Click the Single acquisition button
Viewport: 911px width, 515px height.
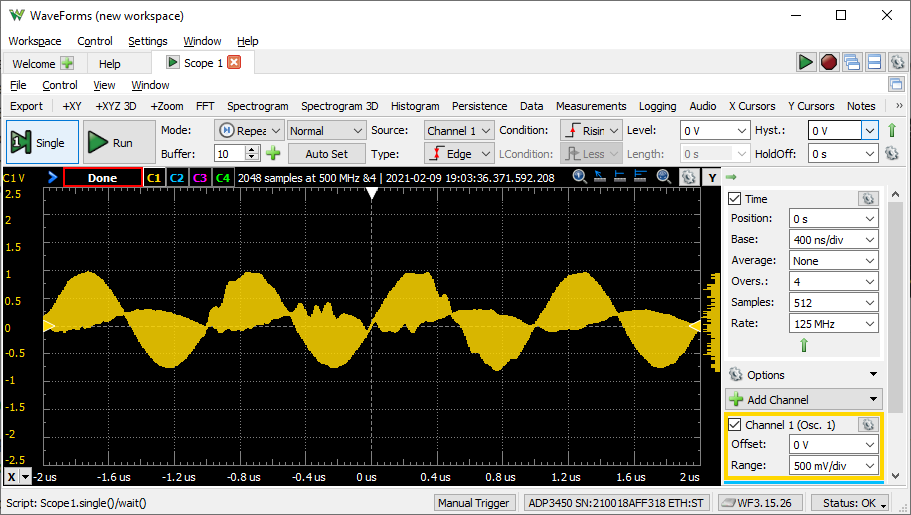pos(42,142)
